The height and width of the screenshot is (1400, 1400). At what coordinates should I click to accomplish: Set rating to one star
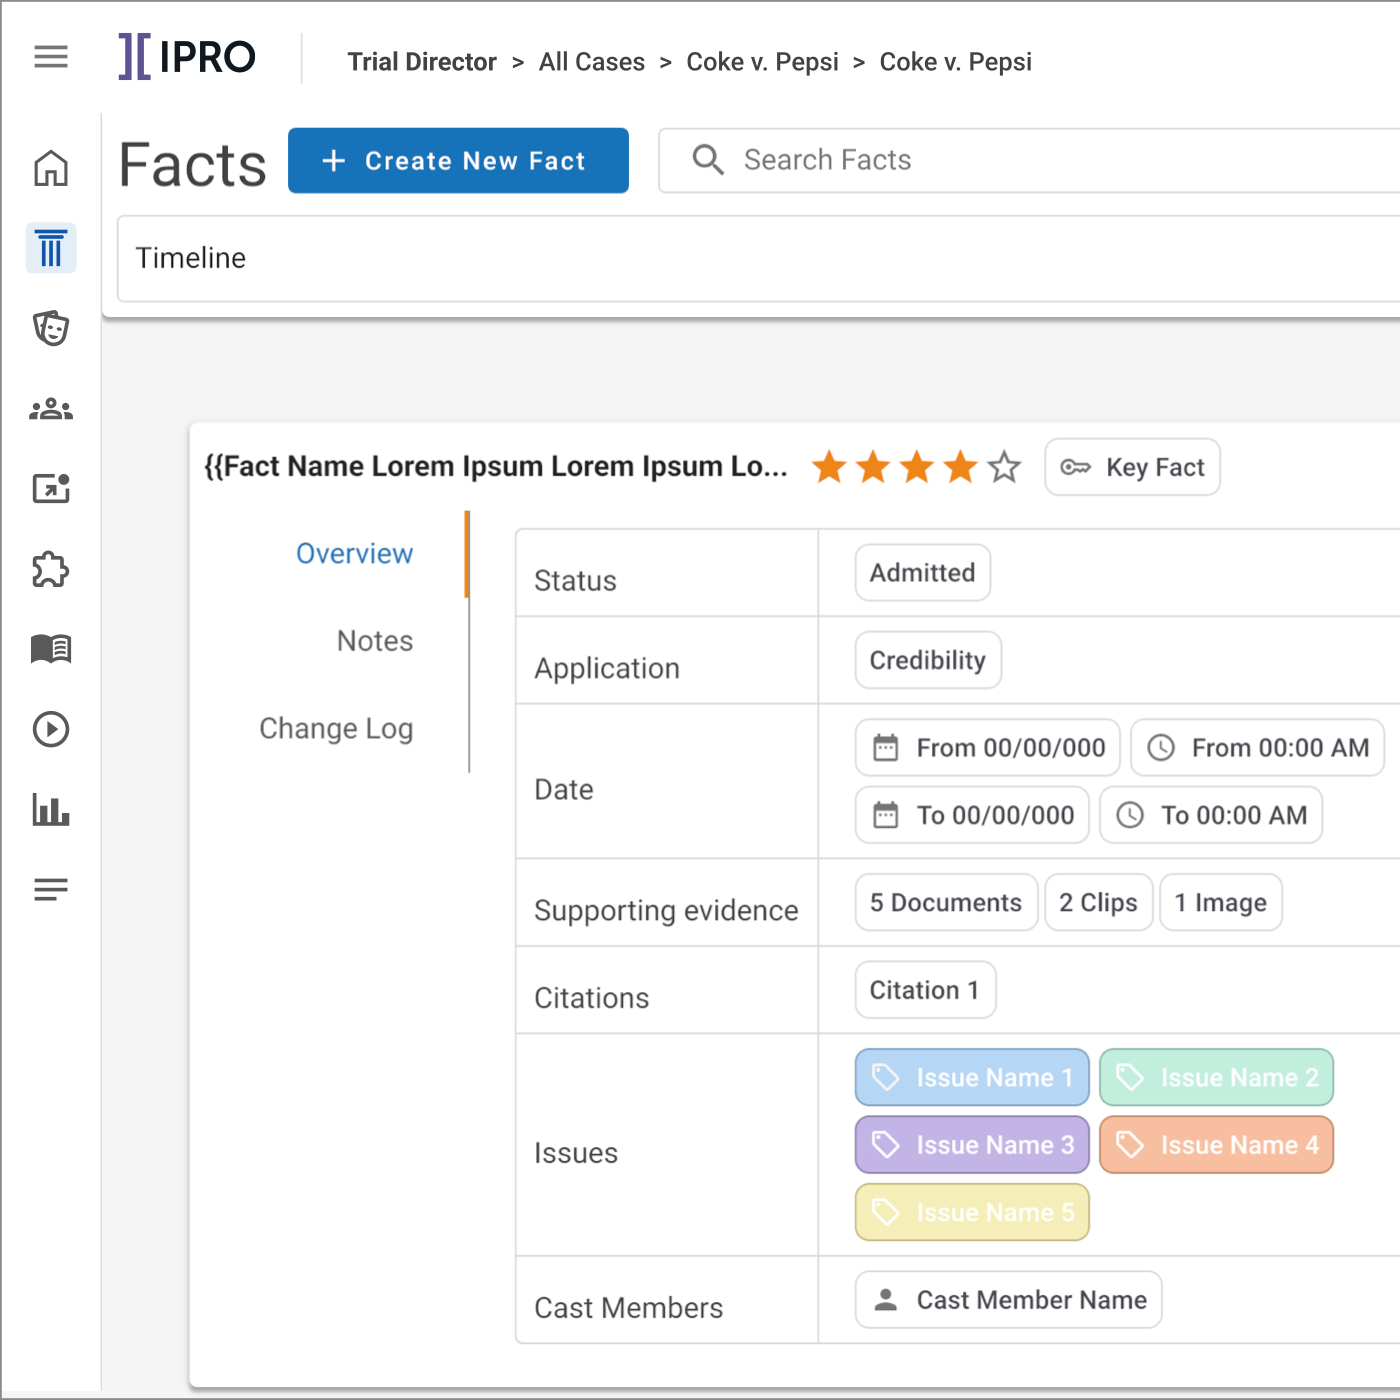(x=829, y=467)
